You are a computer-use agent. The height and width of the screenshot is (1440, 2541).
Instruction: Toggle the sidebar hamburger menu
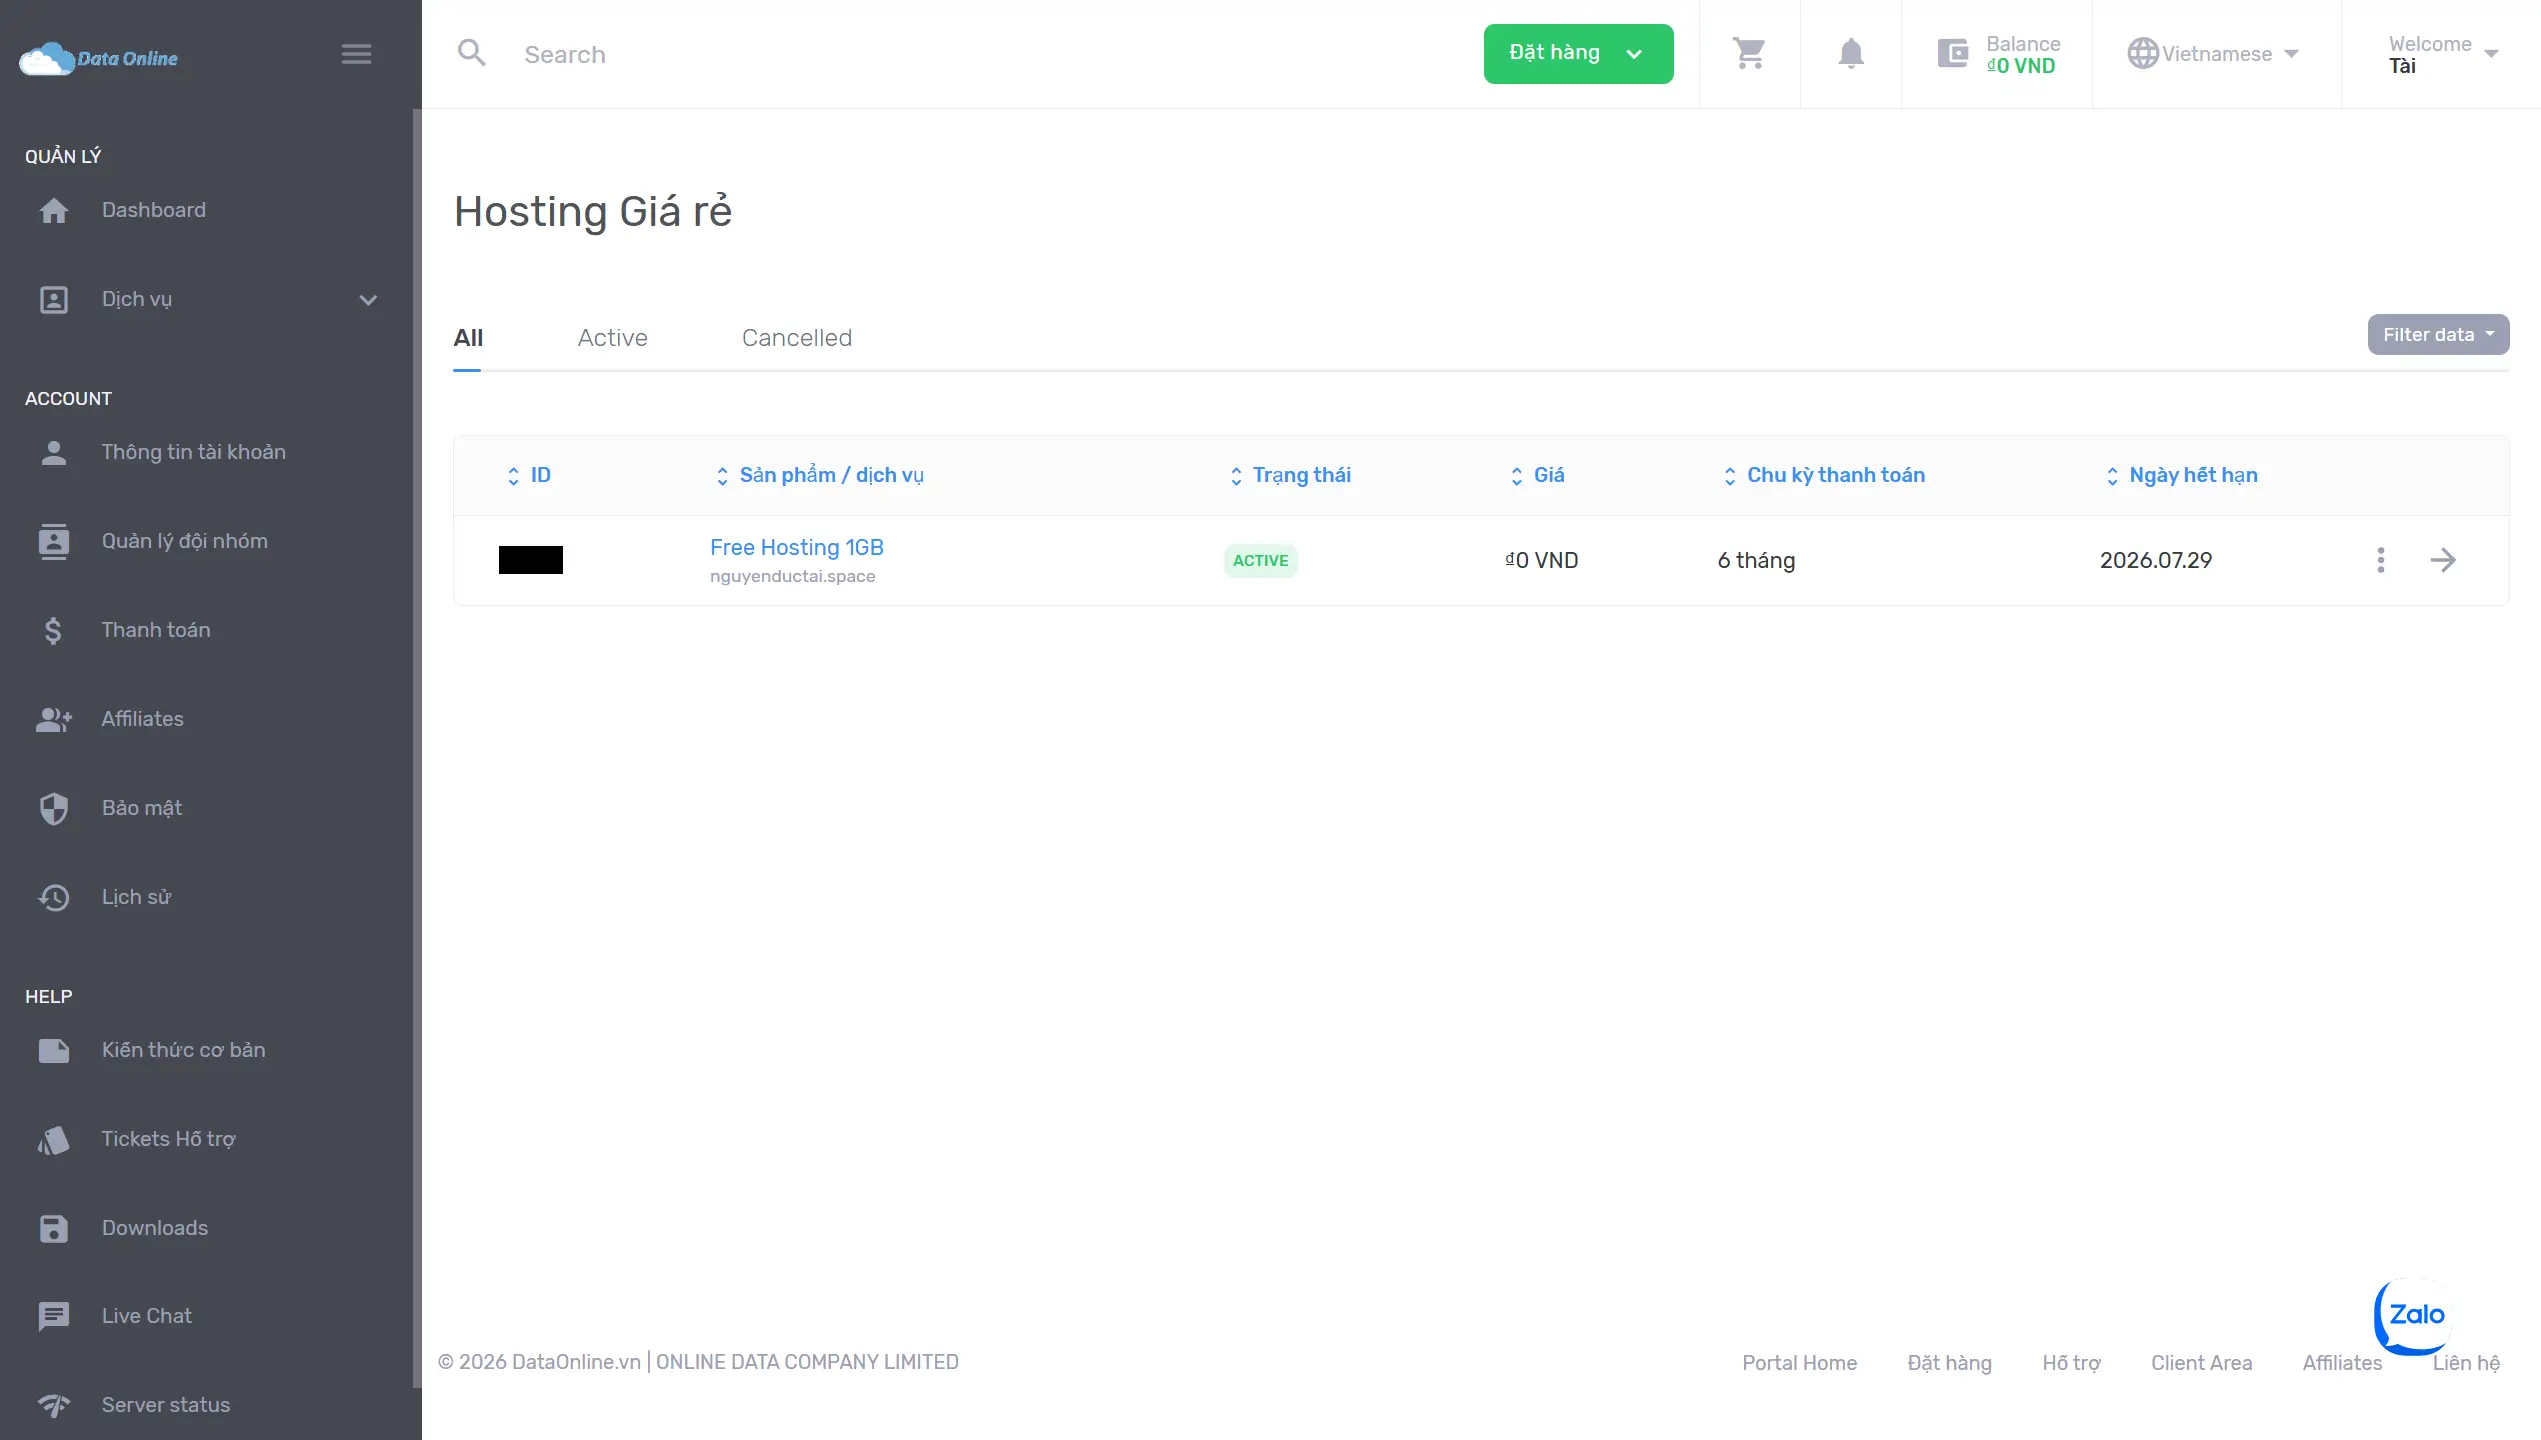(356, 54)
